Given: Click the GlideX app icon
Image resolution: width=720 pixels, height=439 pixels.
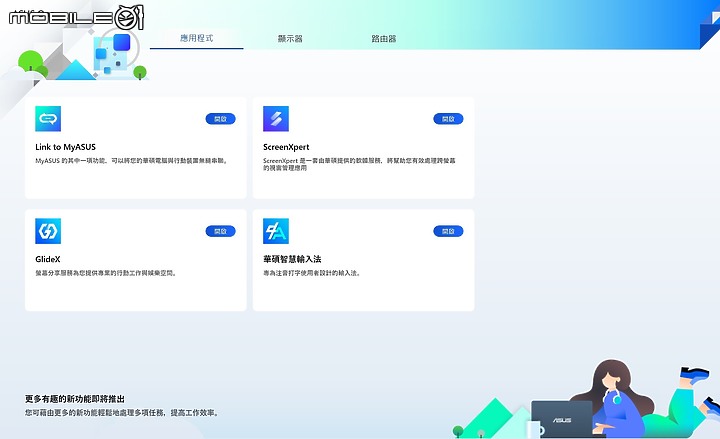Looking at the screenshot, I should pos(48,231).
